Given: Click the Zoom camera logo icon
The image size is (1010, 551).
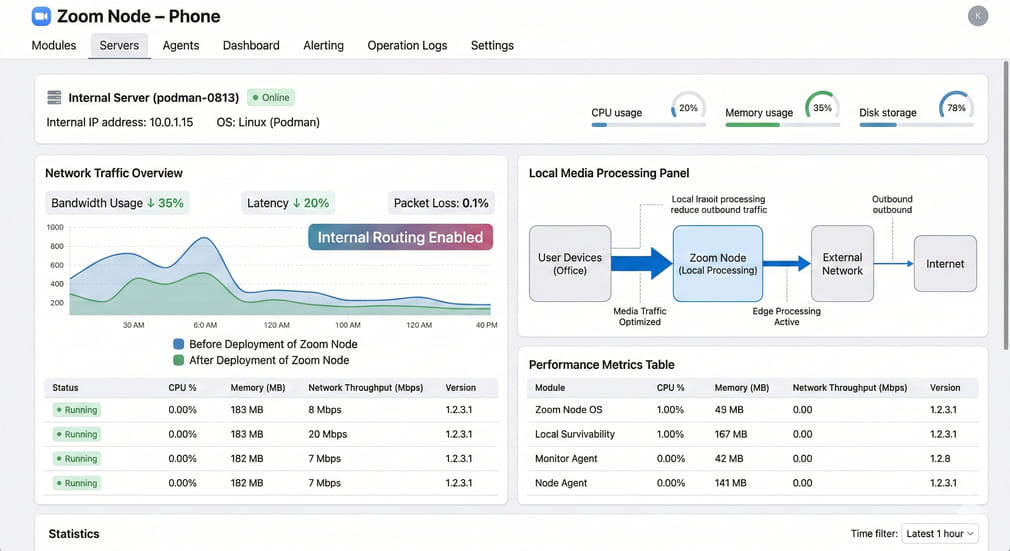Looking at the screenshot, I should 41,17.
